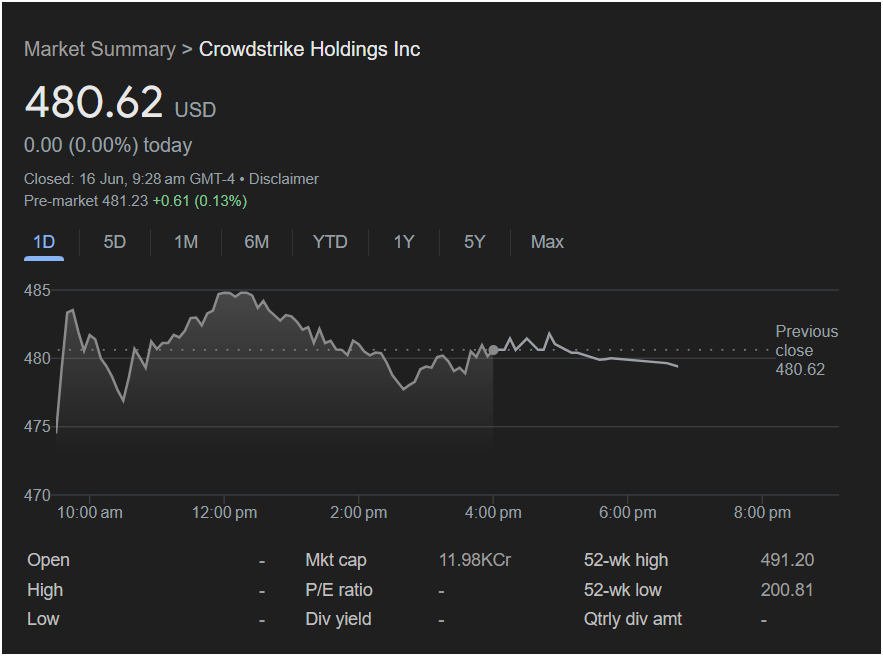Click the 12:00 pm axis label
Screen dimensions: 883x656
click(x=224, y=512)
